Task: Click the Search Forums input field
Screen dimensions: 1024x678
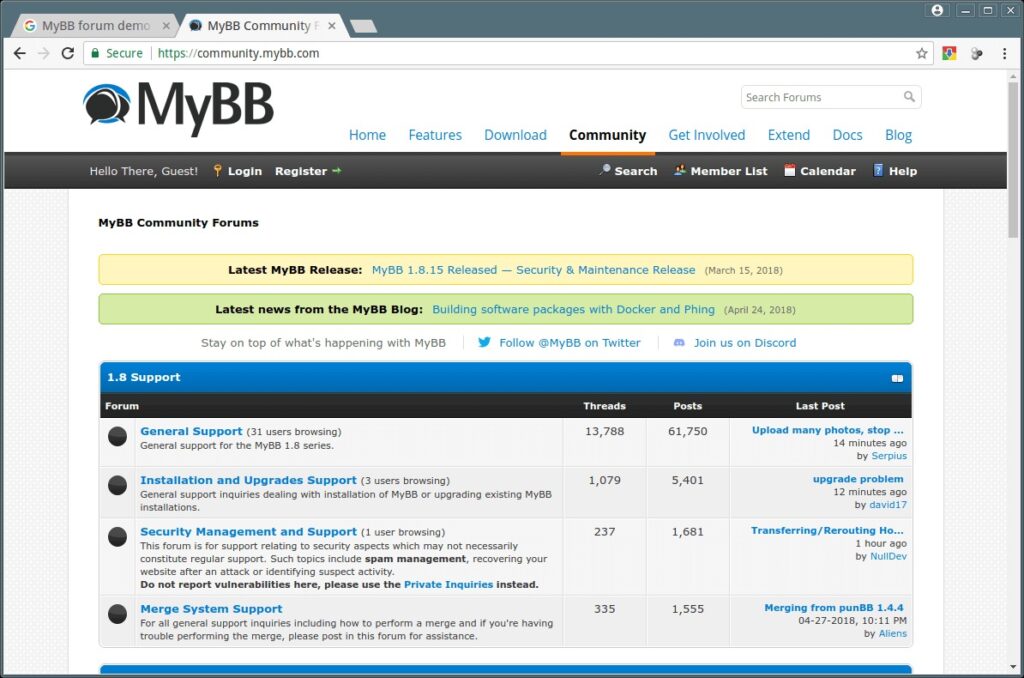Action: pyautogui.click(x=820, y=96)
